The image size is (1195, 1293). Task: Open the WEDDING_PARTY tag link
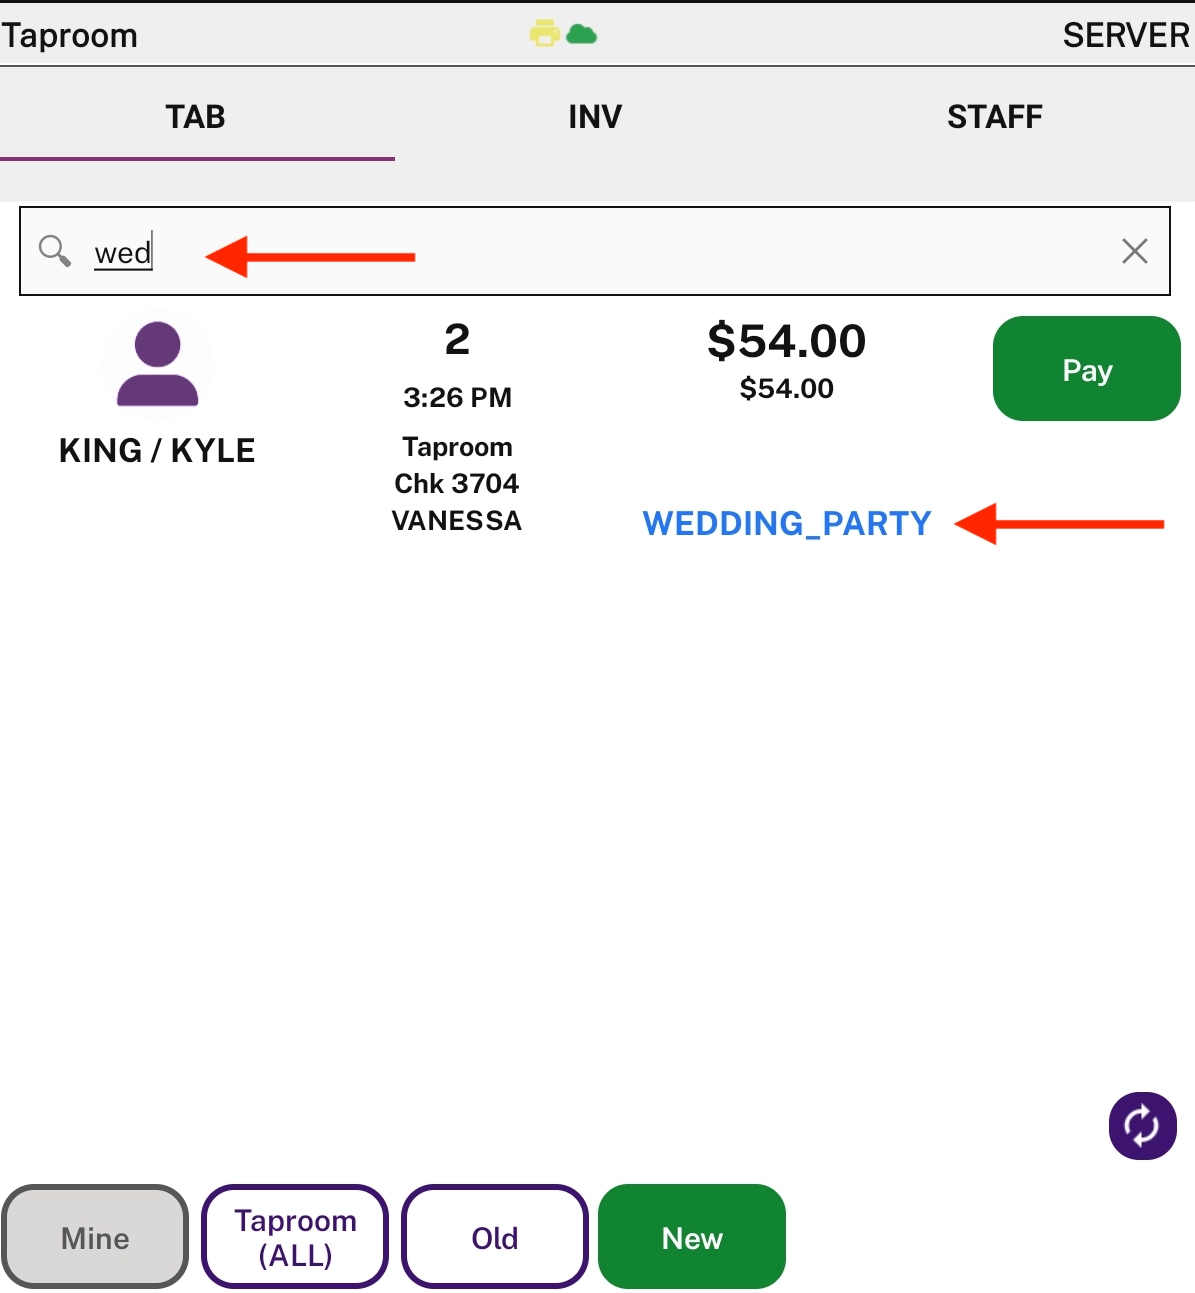787,523
